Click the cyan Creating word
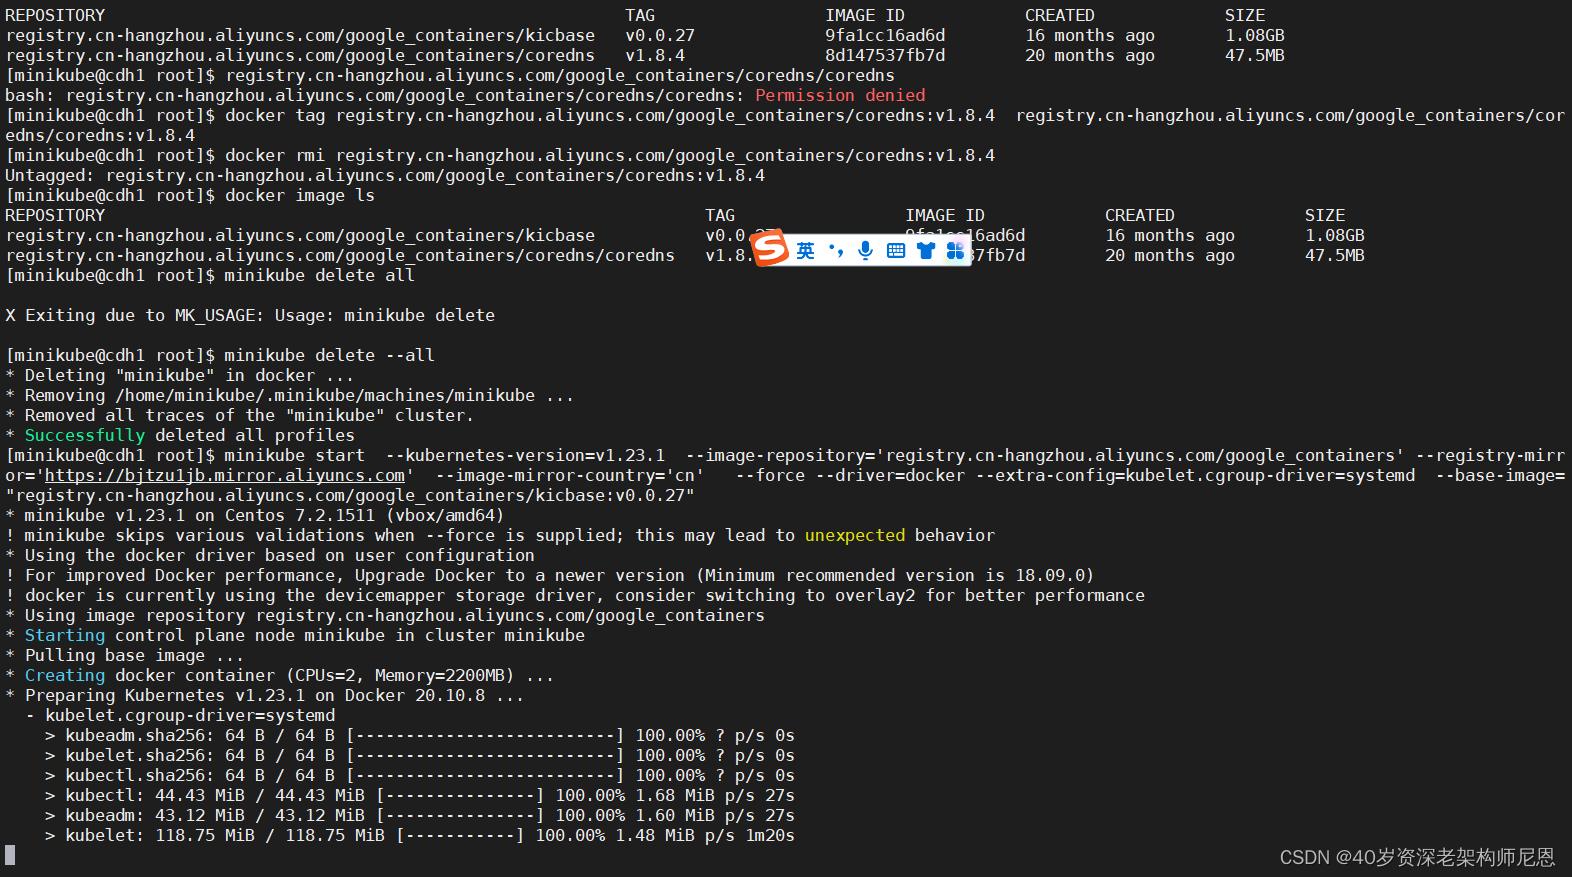 pyautogui.click(x=65, y=676)
